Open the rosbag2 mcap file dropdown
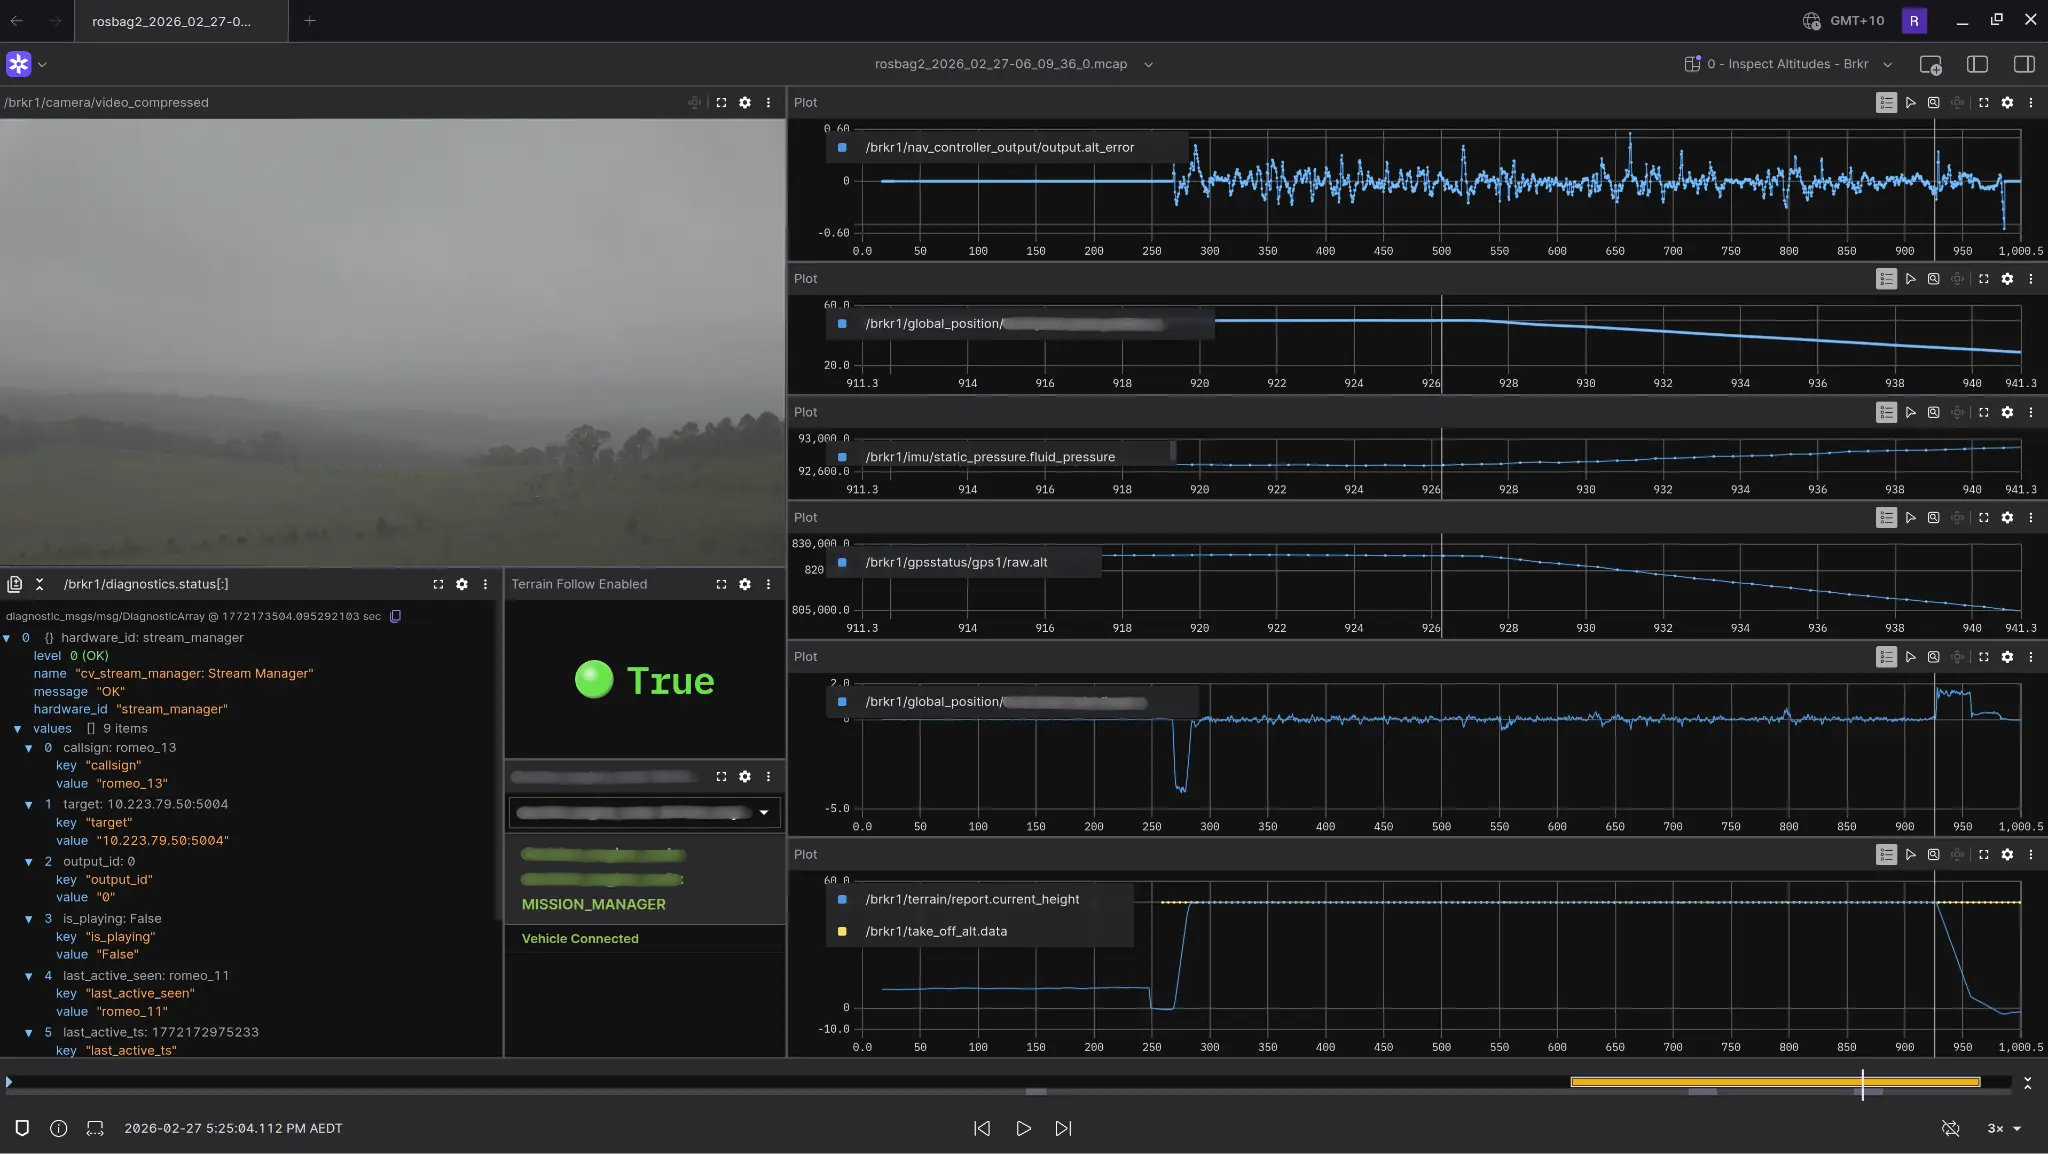This screenshot has height=1154, width=2048. point(1149,64)
